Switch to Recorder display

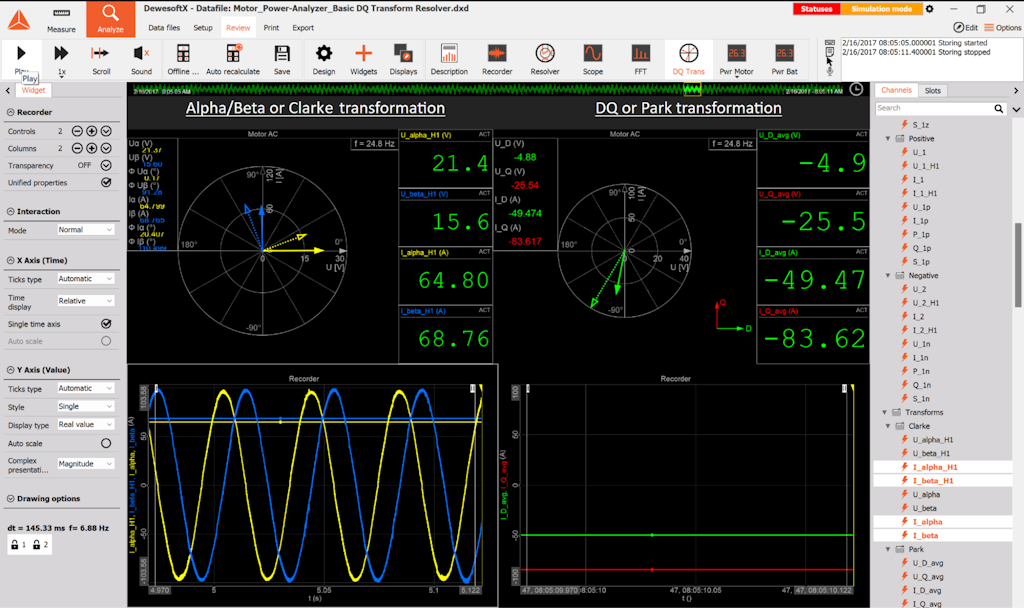497,59
